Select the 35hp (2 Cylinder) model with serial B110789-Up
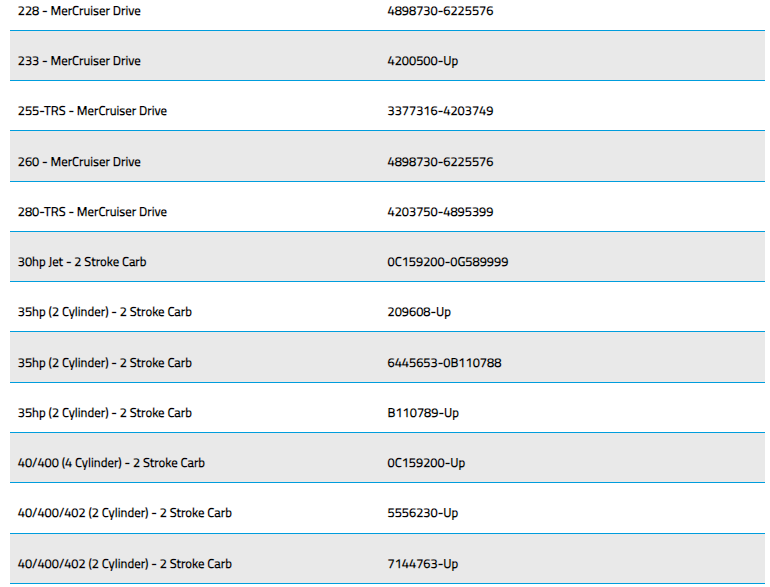Screen dimensions: 770x587 click(x=105, y=413)
